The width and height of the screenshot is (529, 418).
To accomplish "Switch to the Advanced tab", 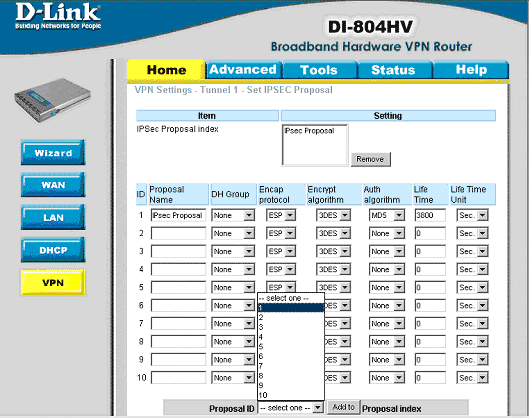I will click(243, 70).
